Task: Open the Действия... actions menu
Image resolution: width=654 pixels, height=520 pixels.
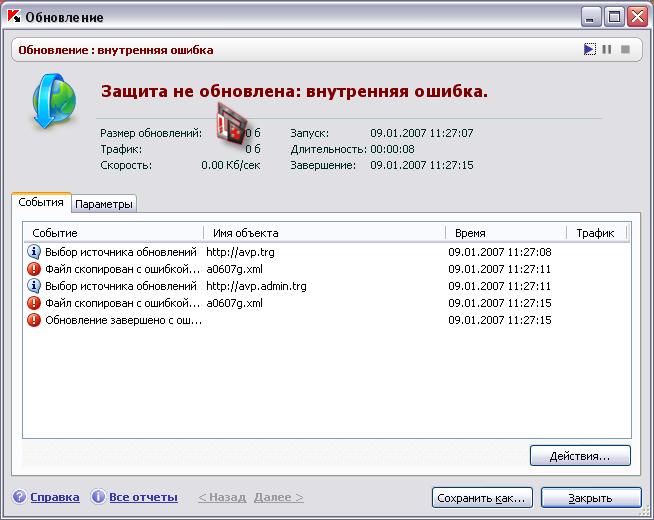Action: tap(580, 456)
